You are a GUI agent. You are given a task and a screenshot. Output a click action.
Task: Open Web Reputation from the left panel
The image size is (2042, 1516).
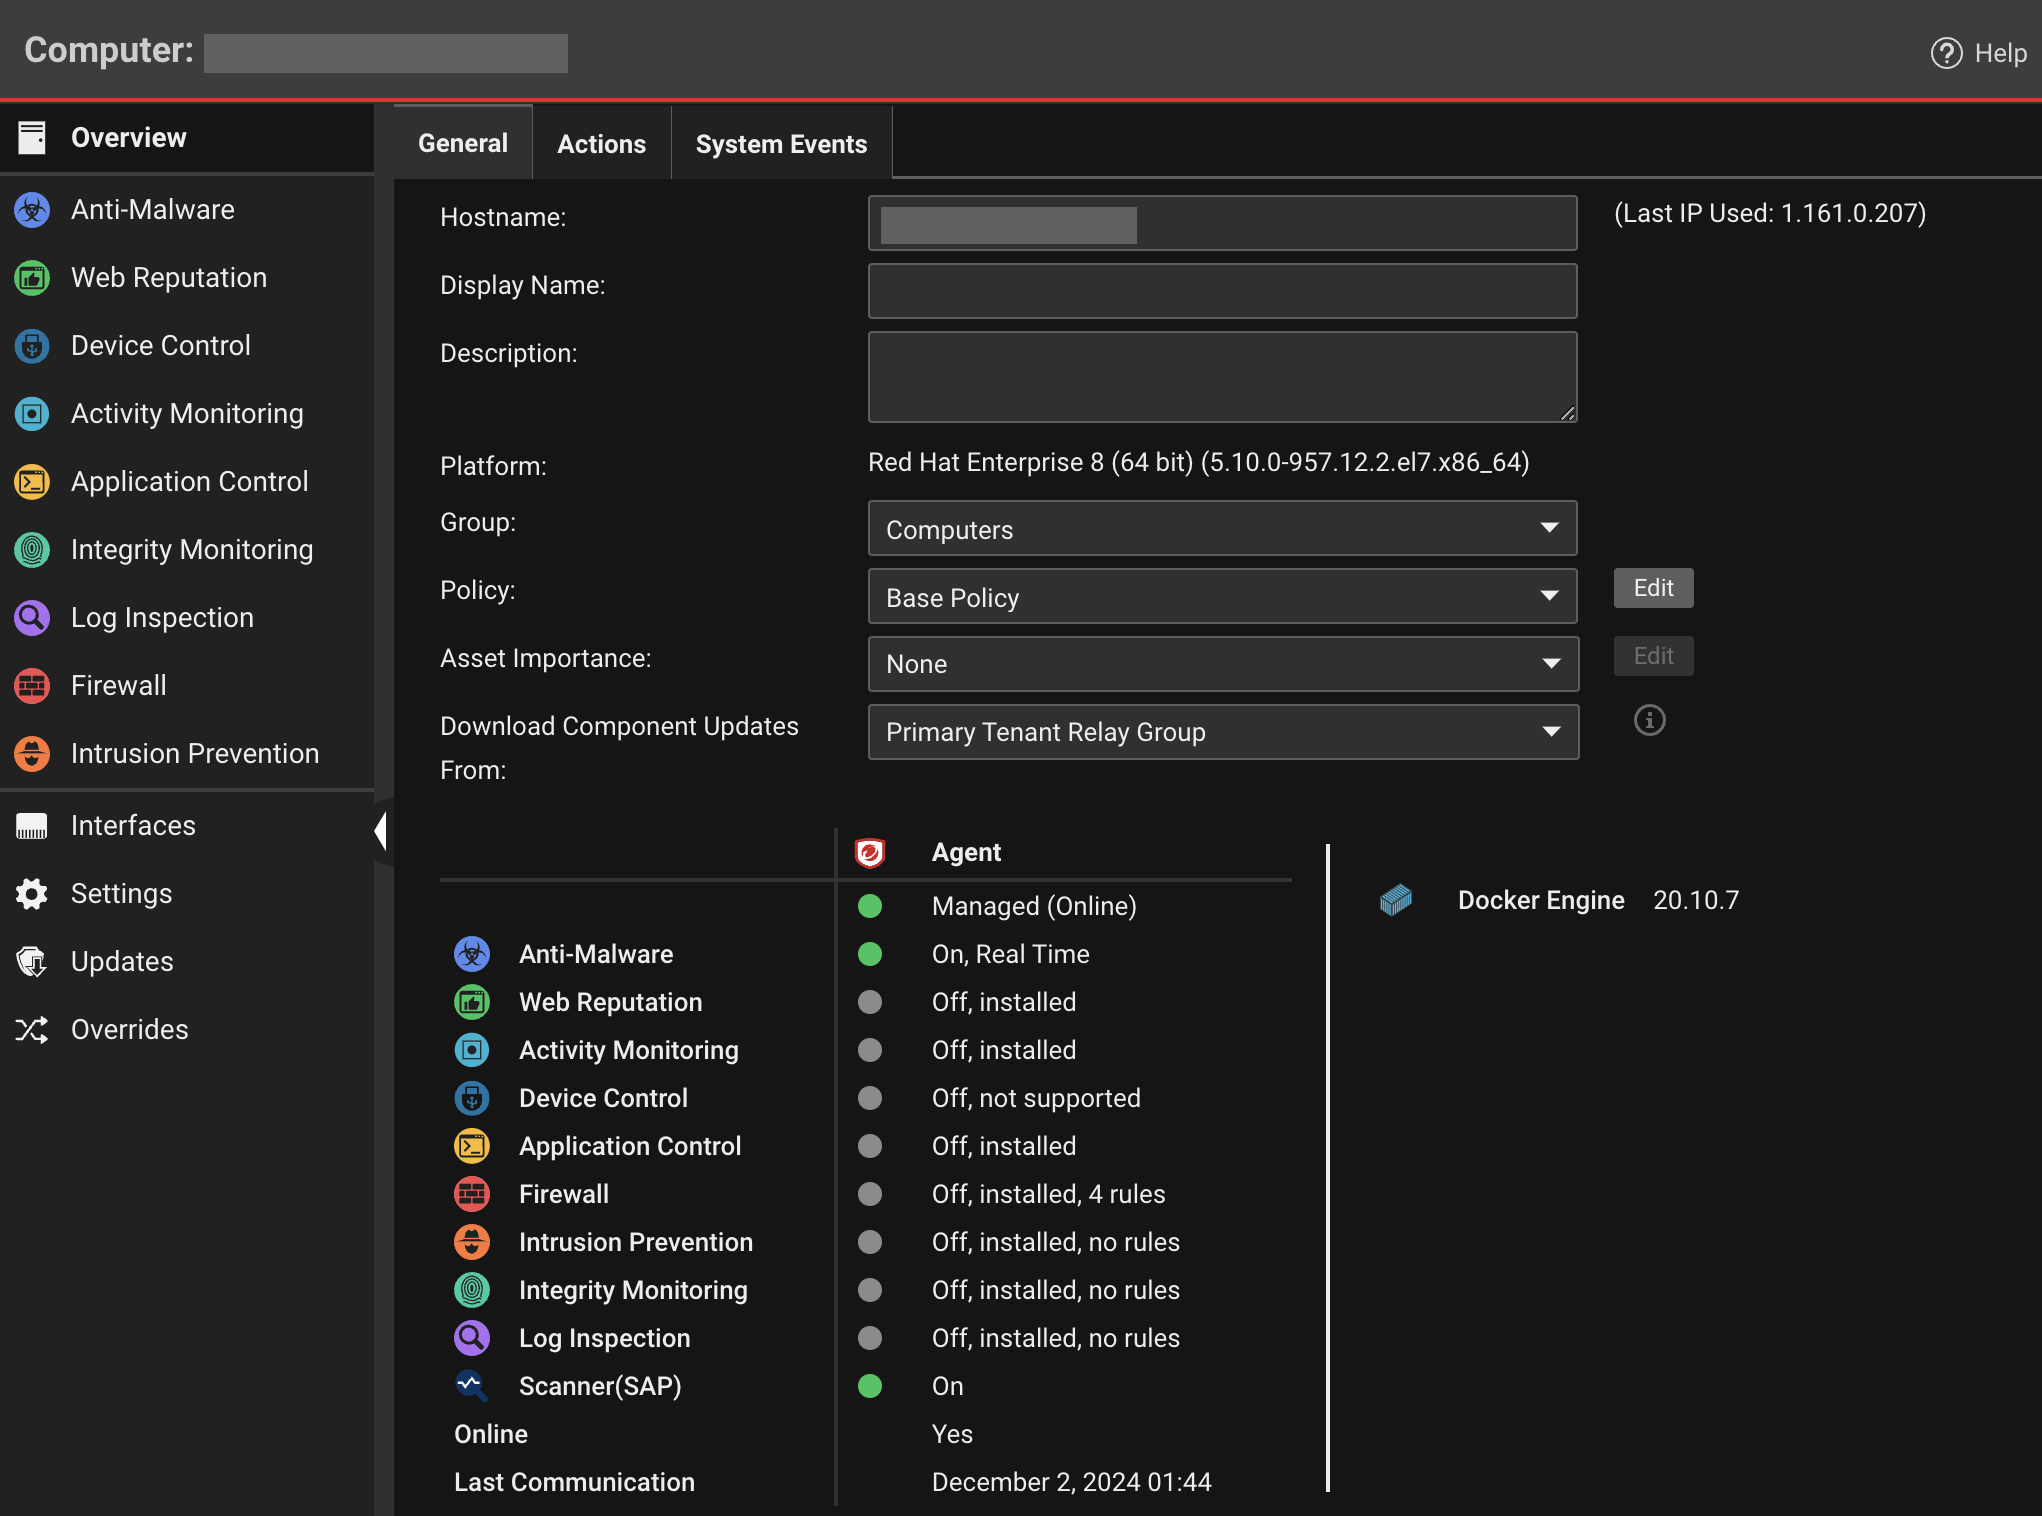(32, 277)
